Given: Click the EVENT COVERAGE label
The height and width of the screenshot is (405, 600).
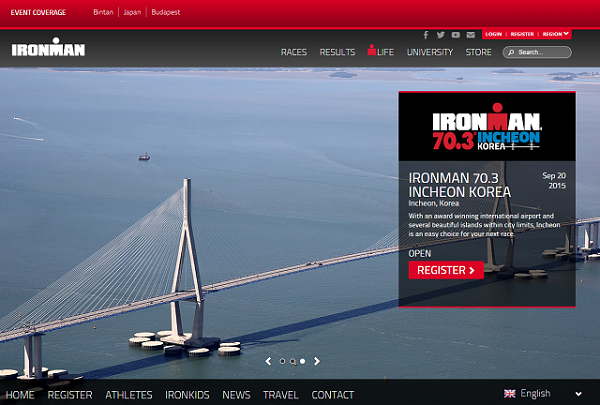Looking at the screenshot, I should click(38, 12).
